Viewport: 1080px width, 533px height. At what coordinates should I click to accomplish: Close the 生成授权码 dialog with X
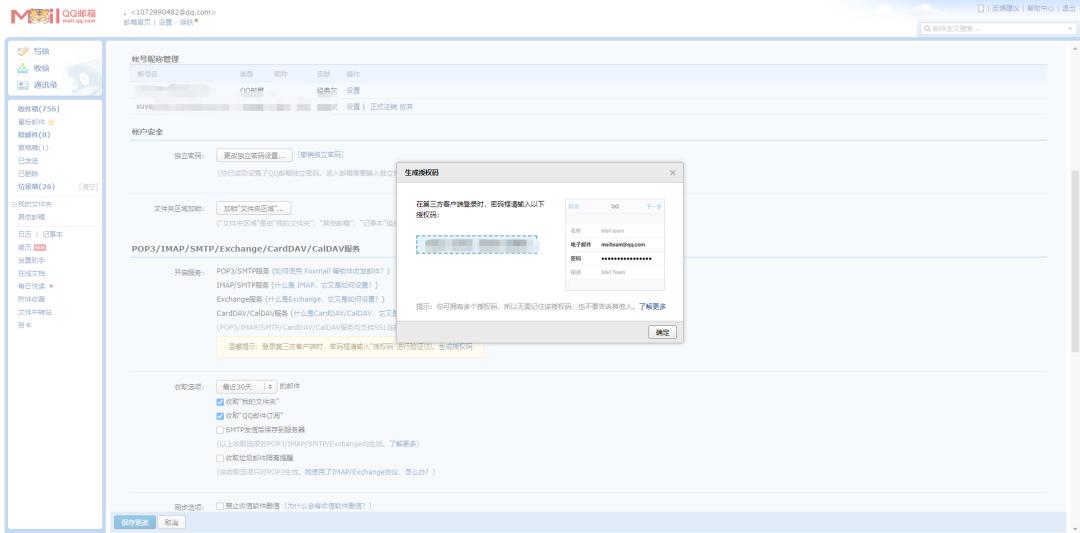[x=672, y=173]
